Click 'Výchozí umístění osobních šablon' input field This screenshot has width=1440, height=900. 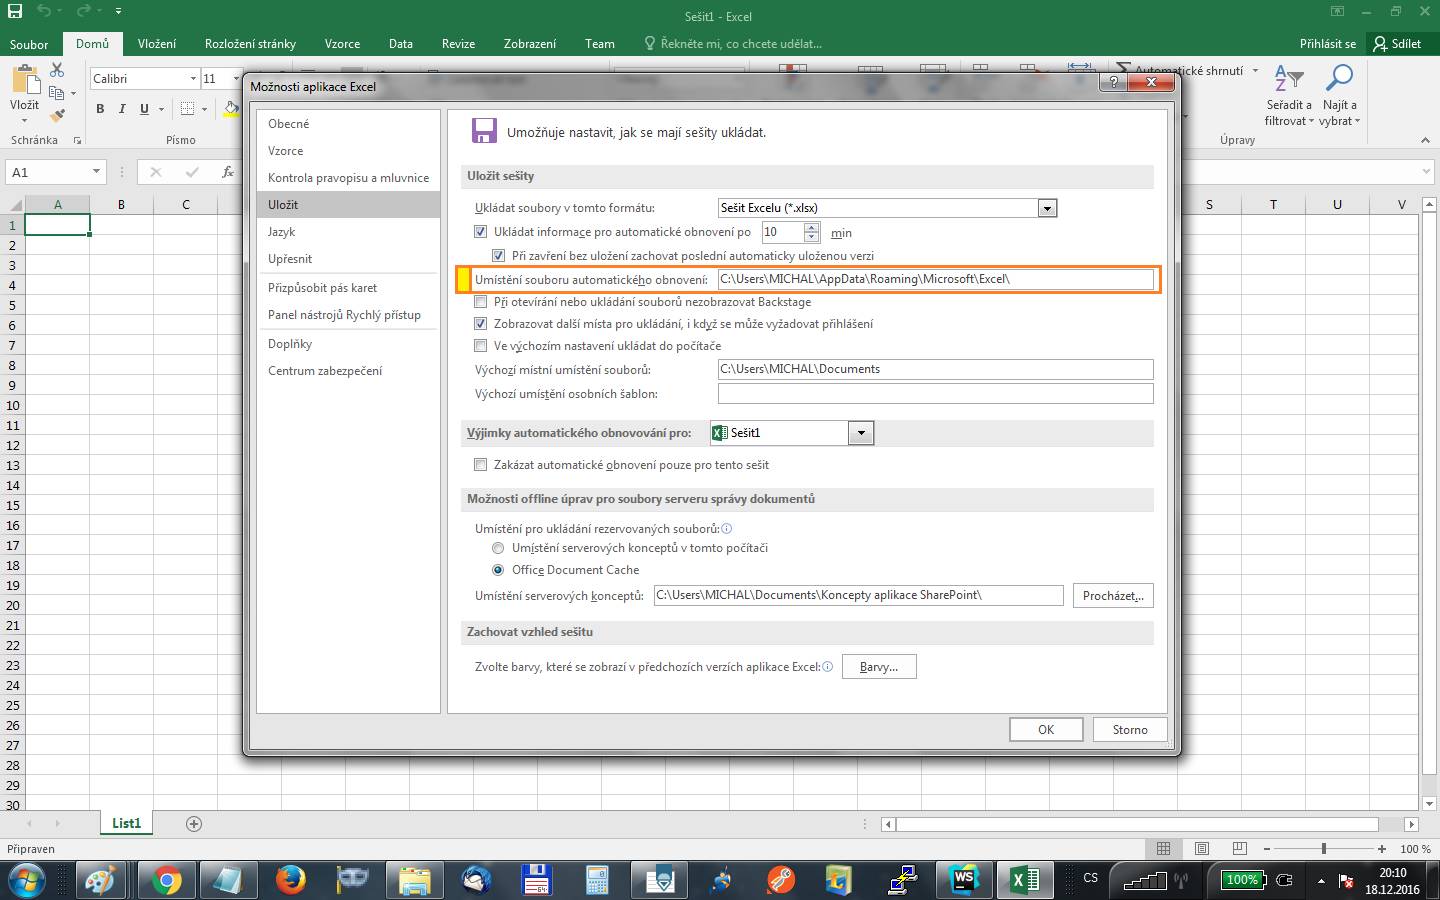[x=935, y=394]
